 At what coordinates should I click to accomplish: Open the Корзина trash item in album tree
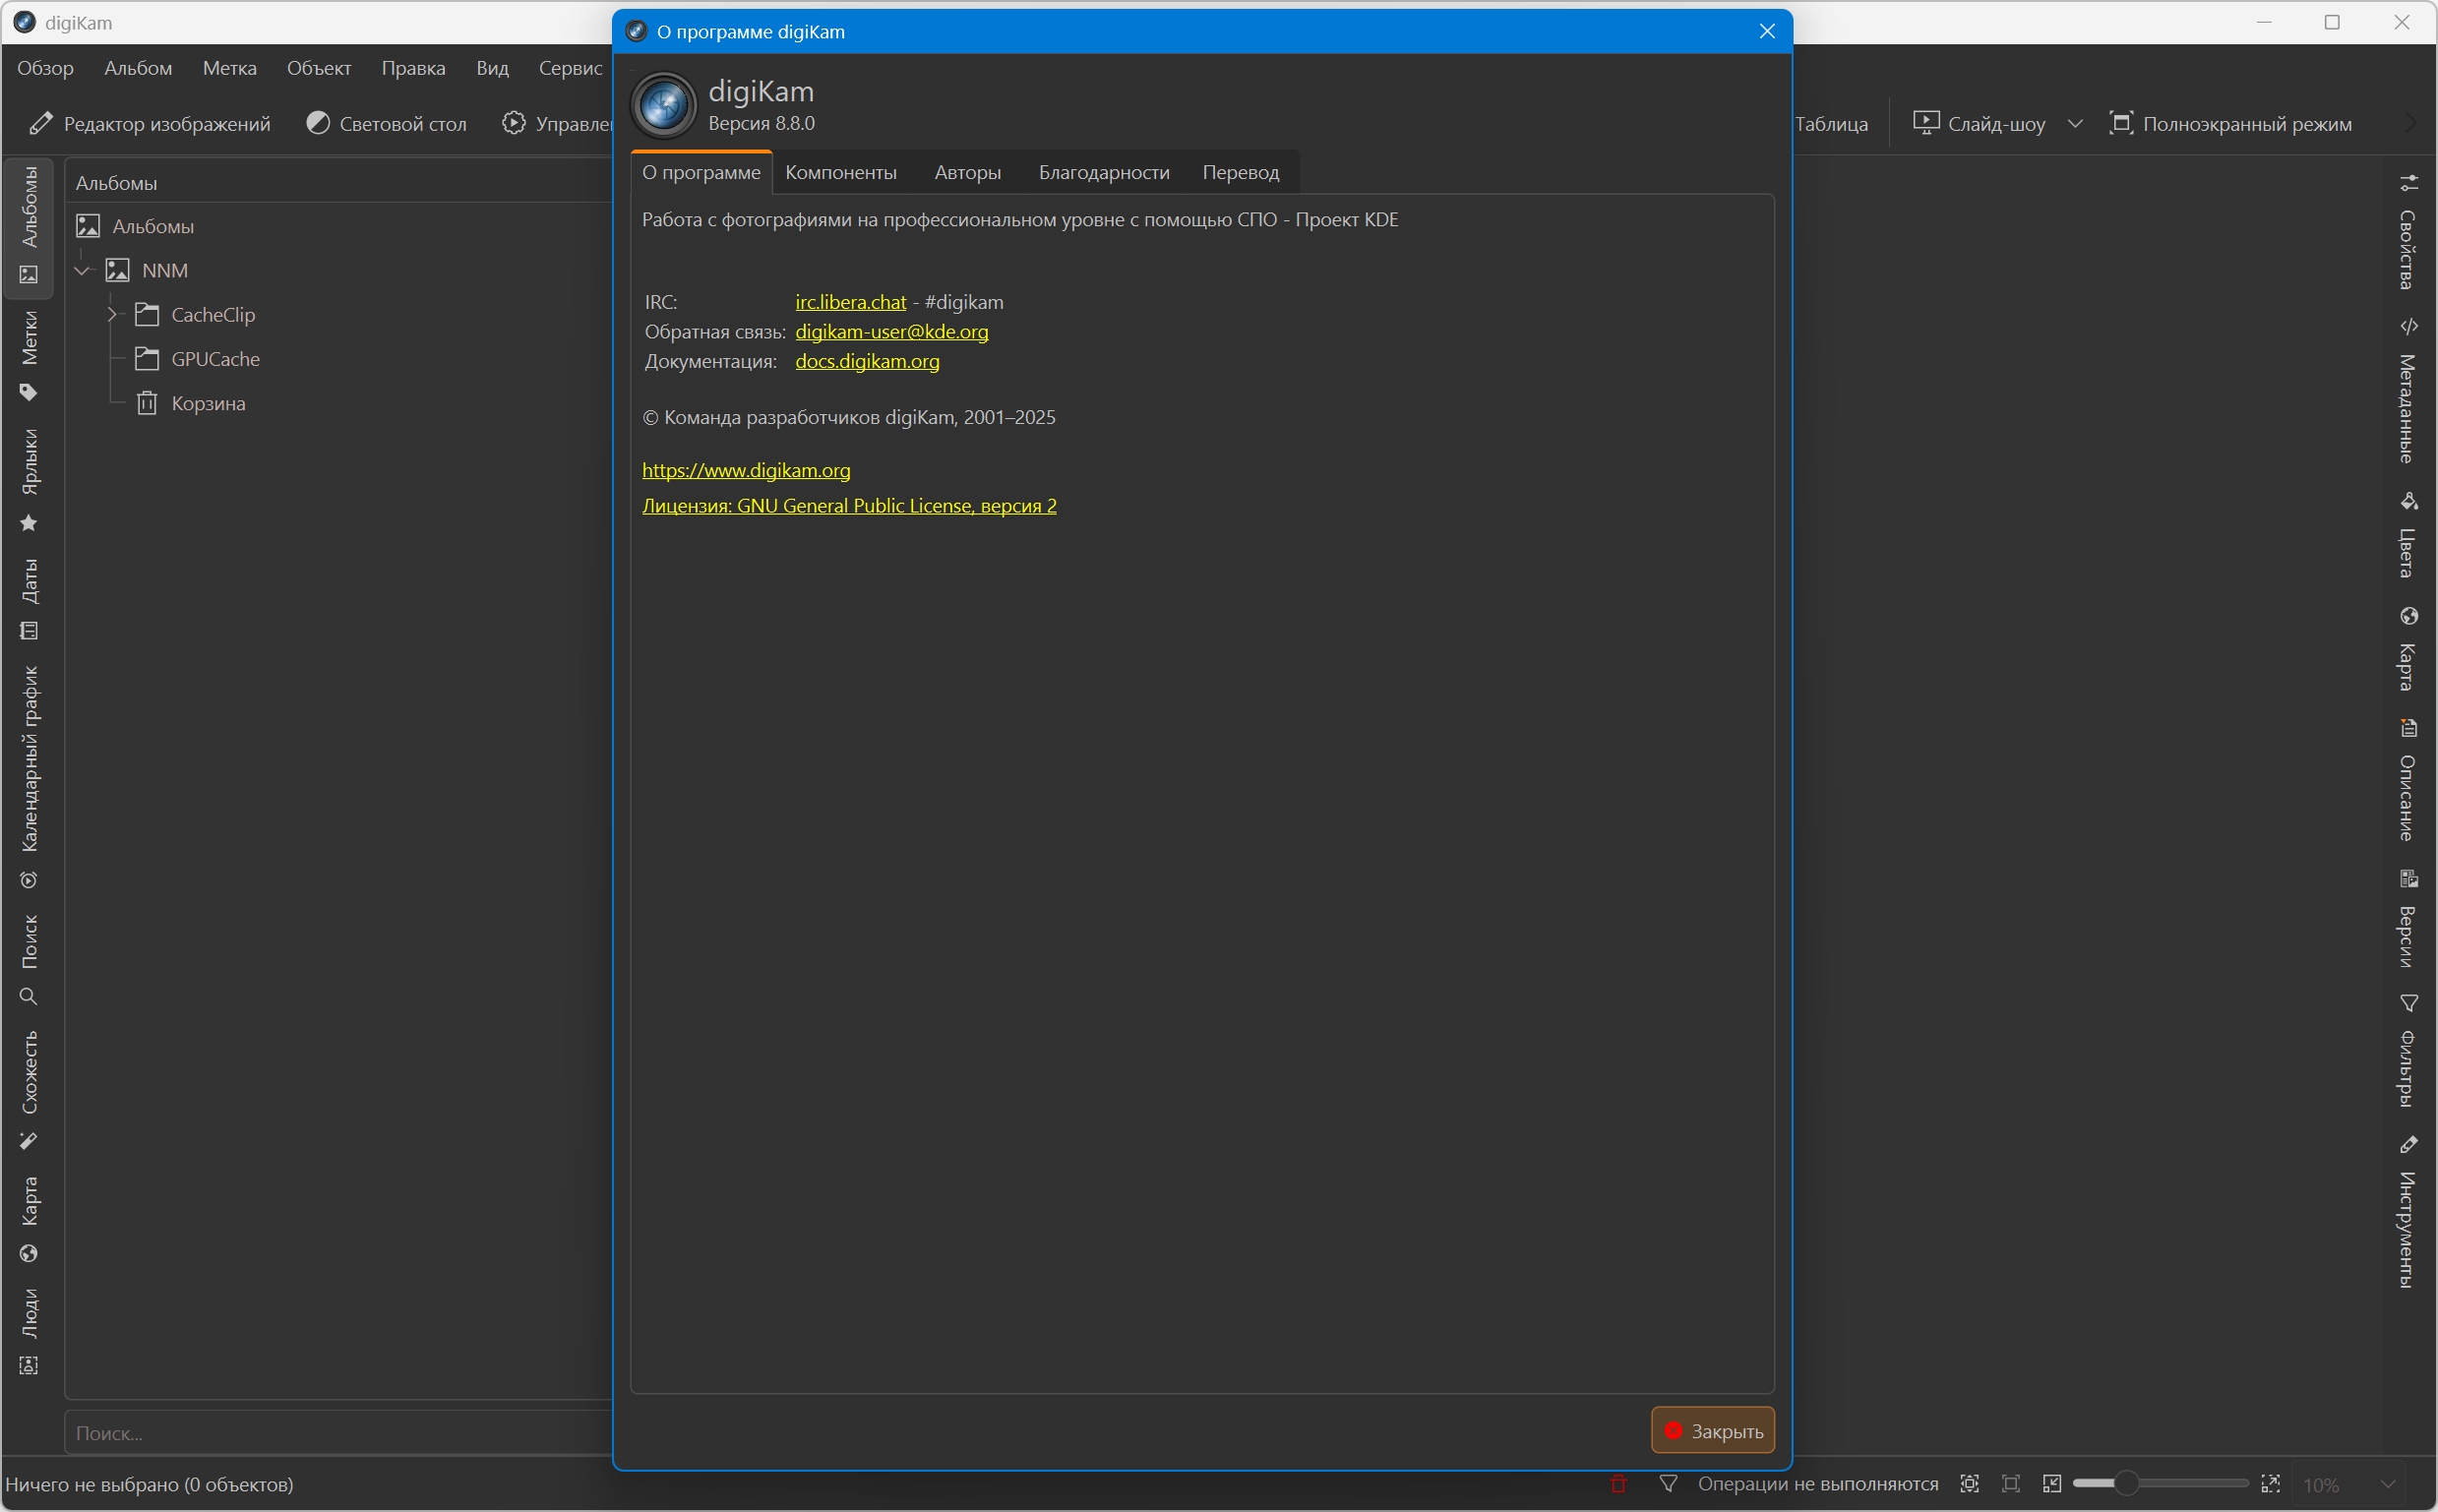(207, 403)
